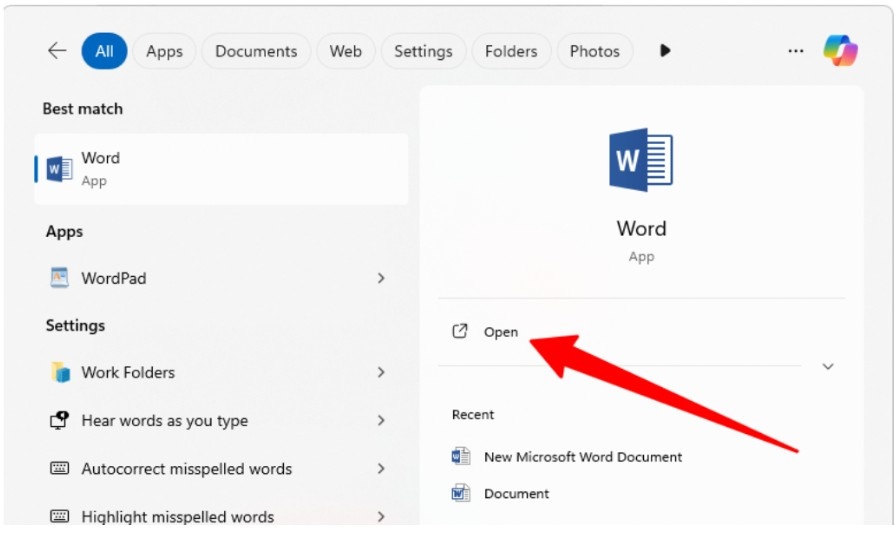The image size is (894, 535).
Task: Open the three-dot more options menu
Action: click(x=795, y=51)
